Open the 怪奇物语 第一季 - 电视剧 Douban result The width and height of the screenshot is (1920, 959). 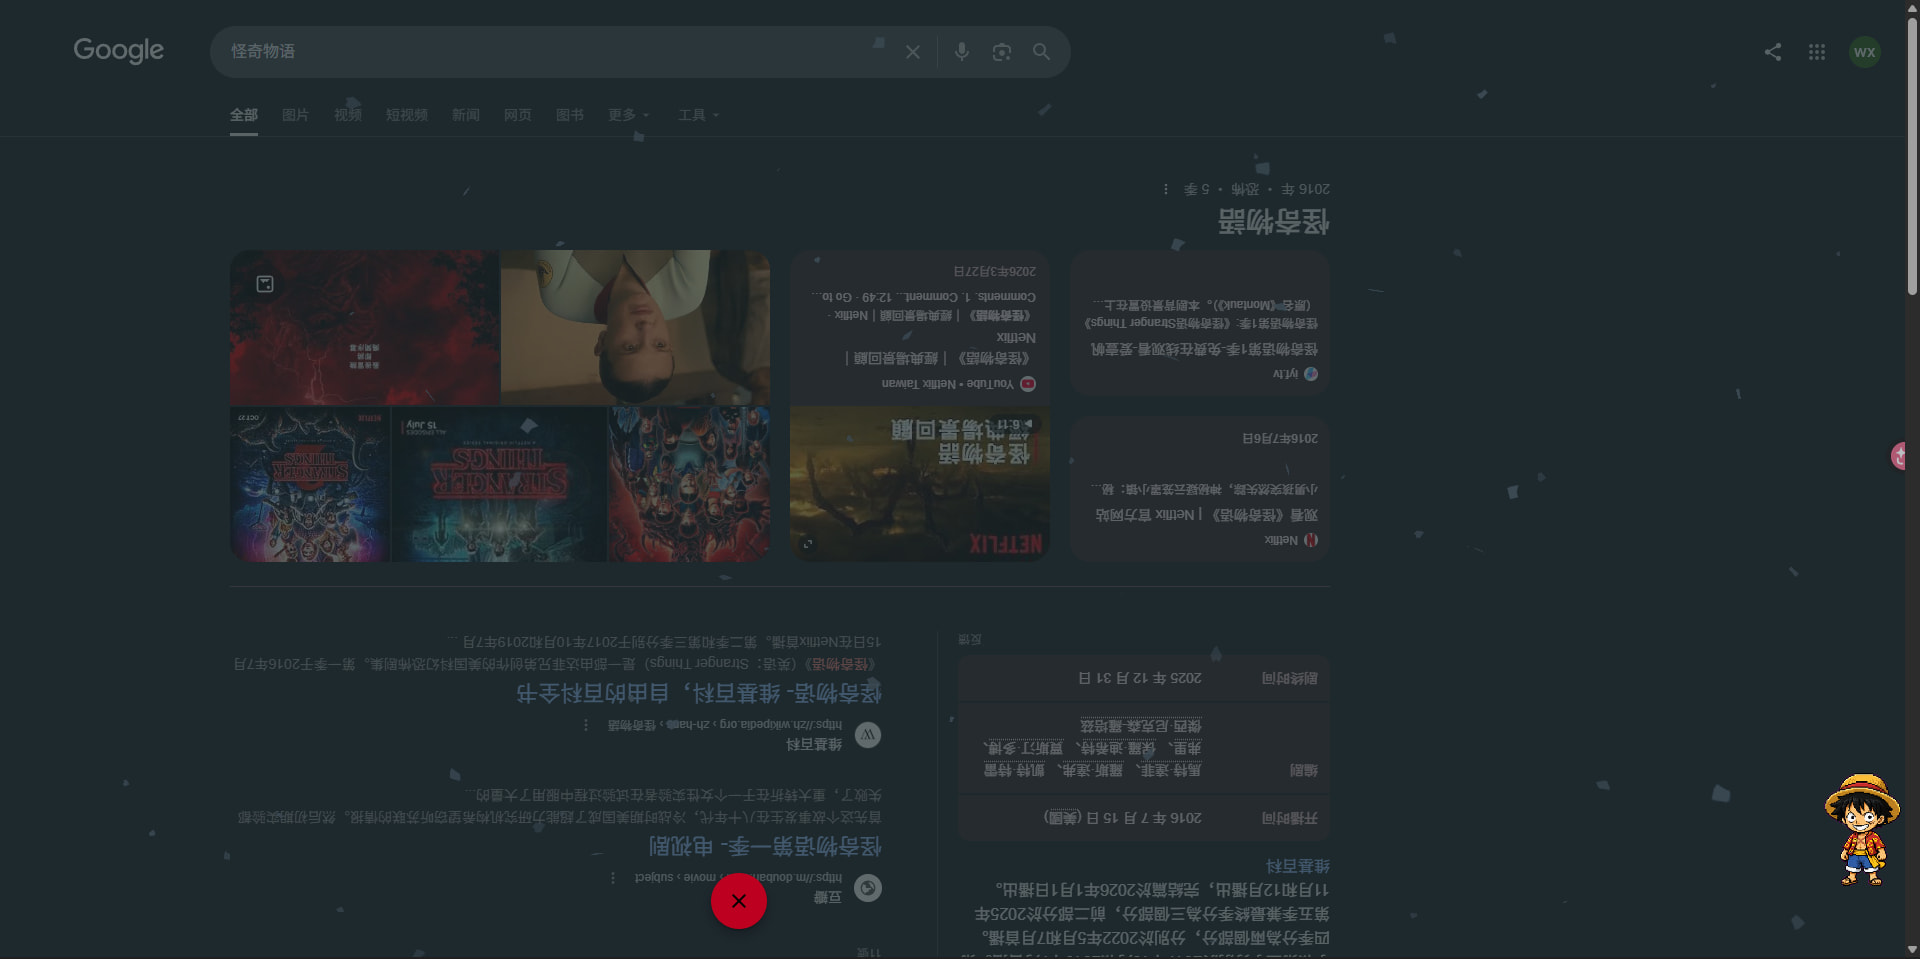[765, 847]
